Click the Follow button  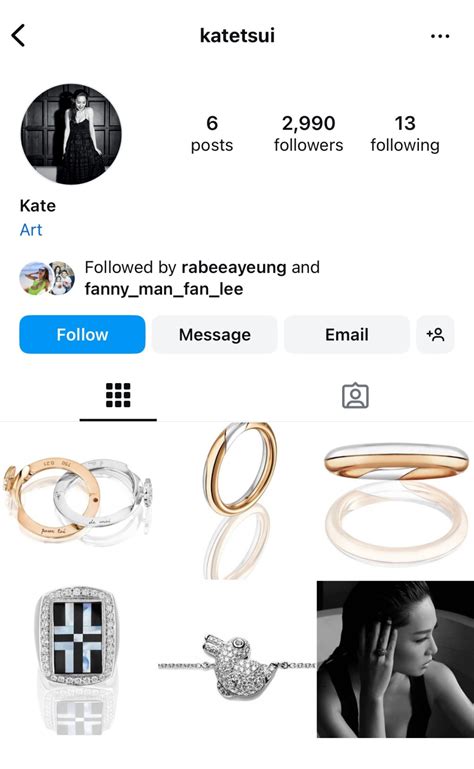click(82, 334)
